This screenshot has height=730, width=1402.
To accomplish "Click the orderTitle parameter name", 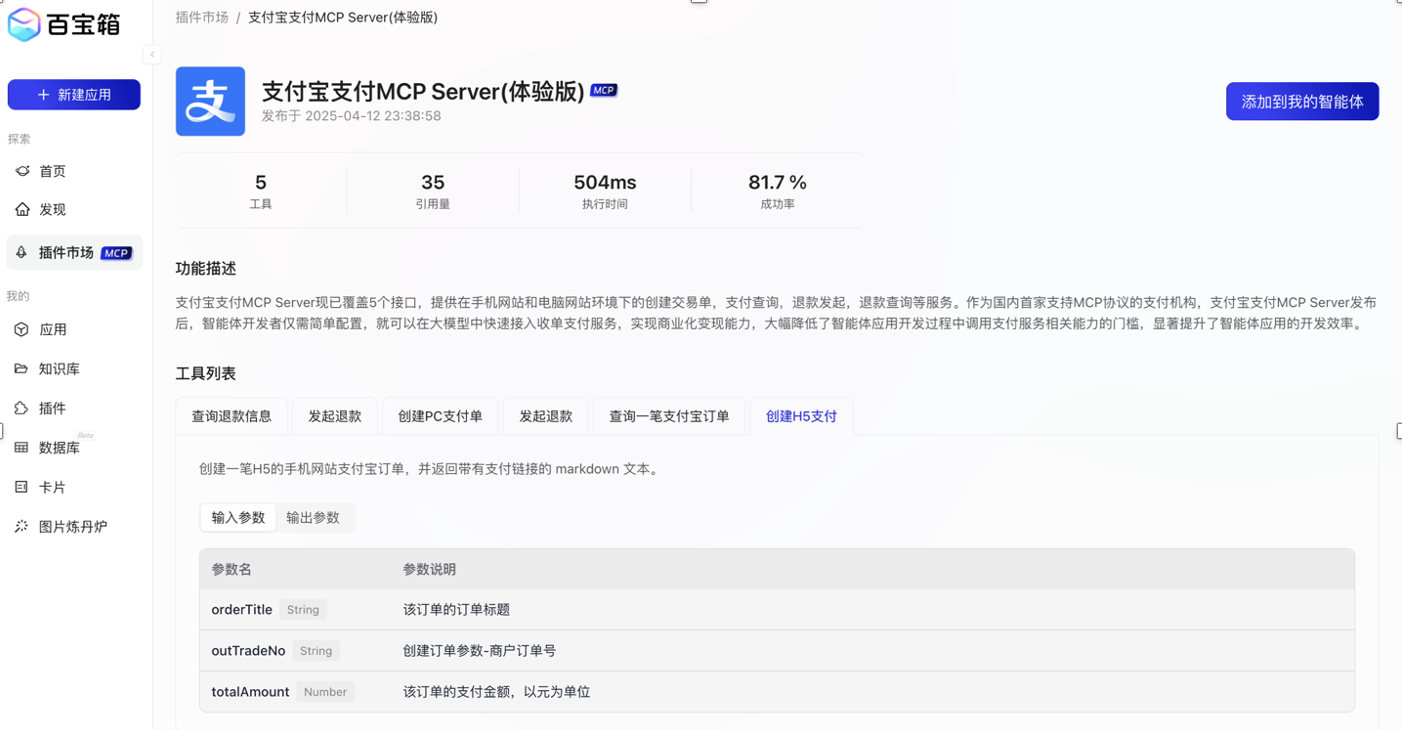I will coord(242,609).
